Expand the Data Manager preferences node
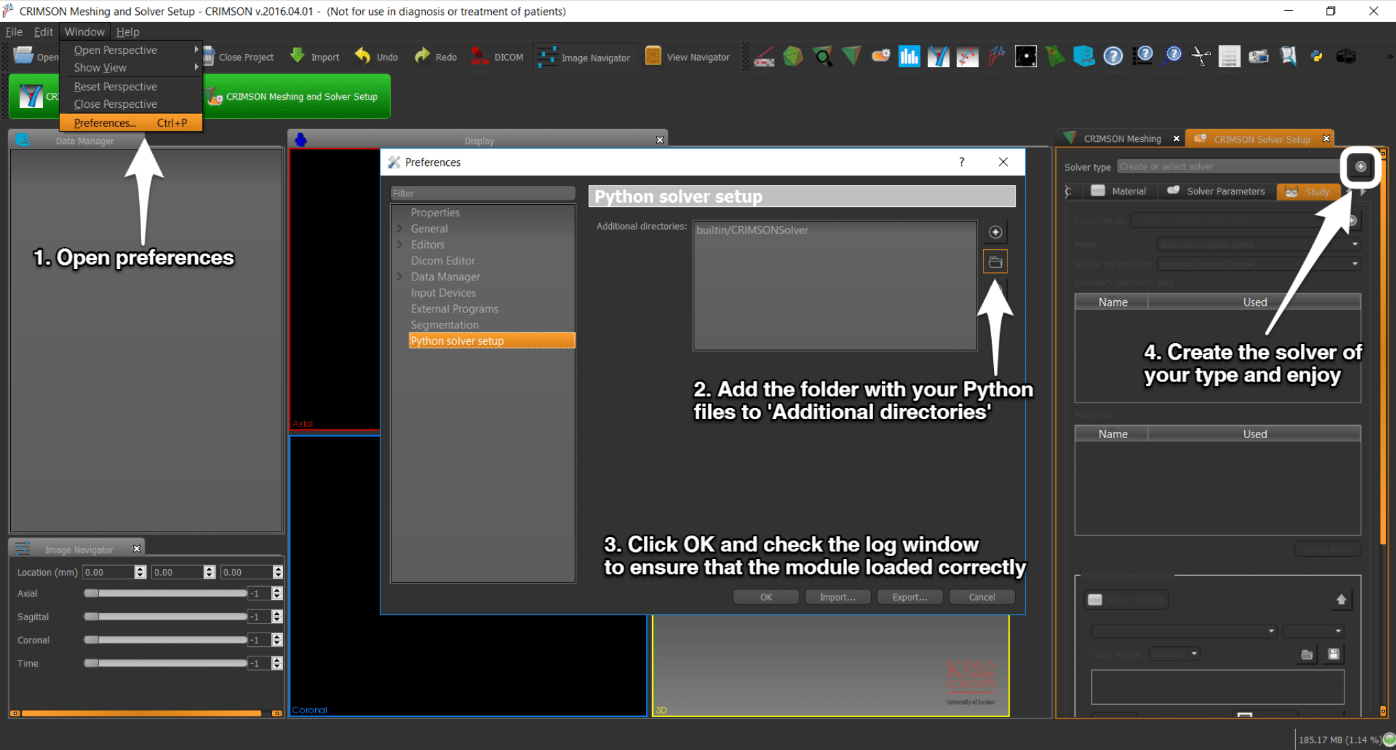 click(x=399, y=277)
